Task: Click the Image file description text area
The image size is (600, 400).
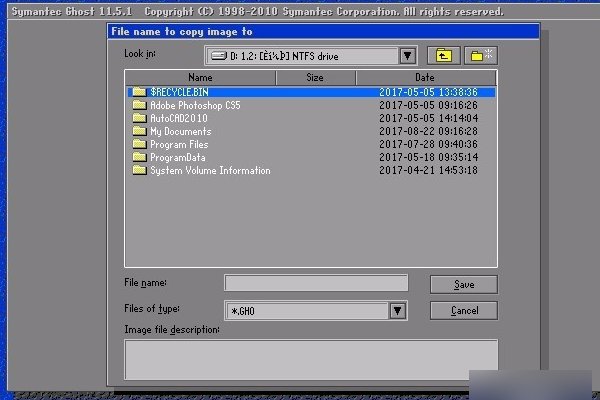Action: 311,359
